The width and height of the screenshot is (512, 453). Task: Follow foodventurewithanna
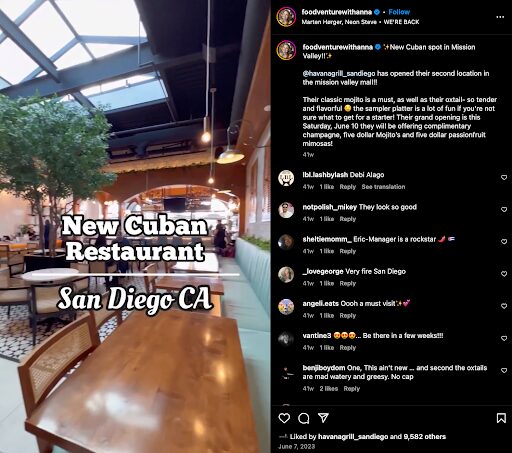pyautogui.click(x=399, y=12)
